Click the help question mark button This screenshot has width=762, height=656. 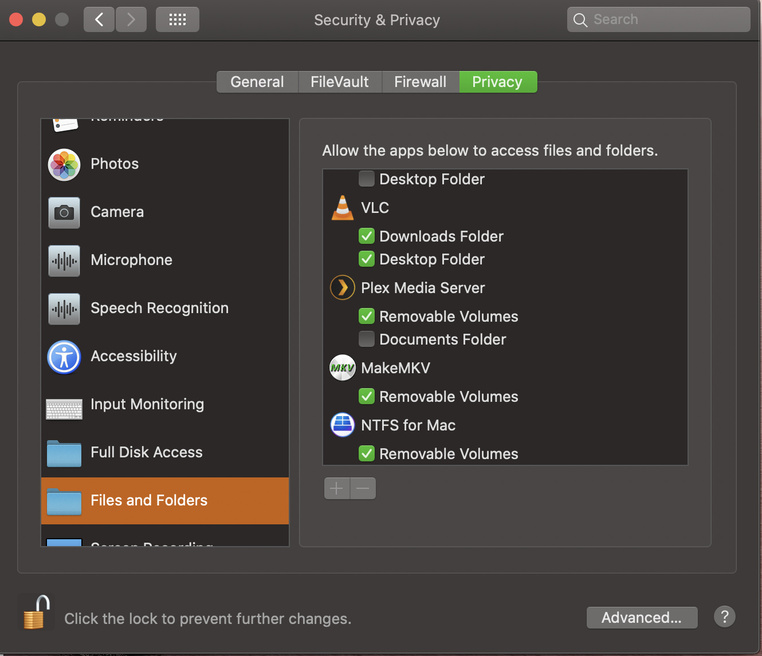724,617
